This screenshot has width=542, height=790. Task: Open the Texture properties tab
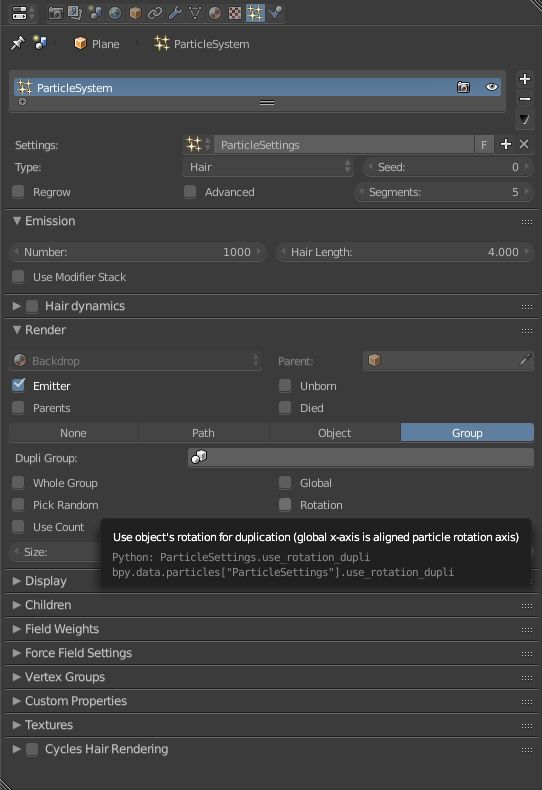coord(235,13)
